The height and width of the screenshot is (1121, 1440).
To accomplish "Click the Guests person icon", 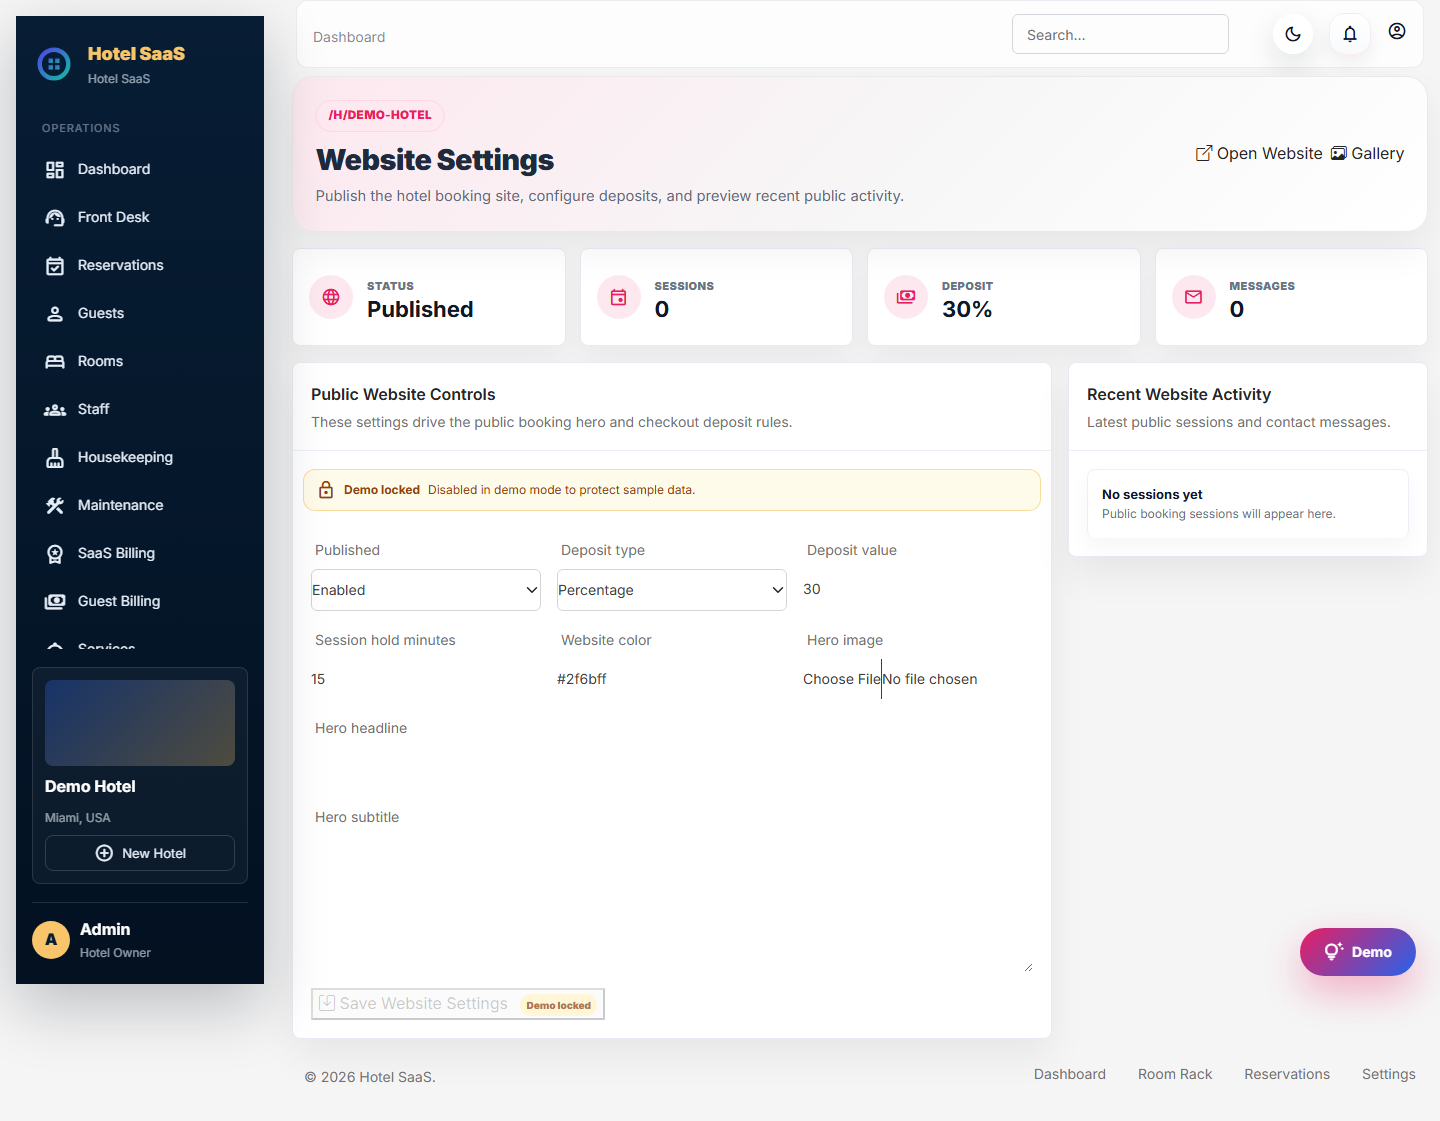I will 55,314.
